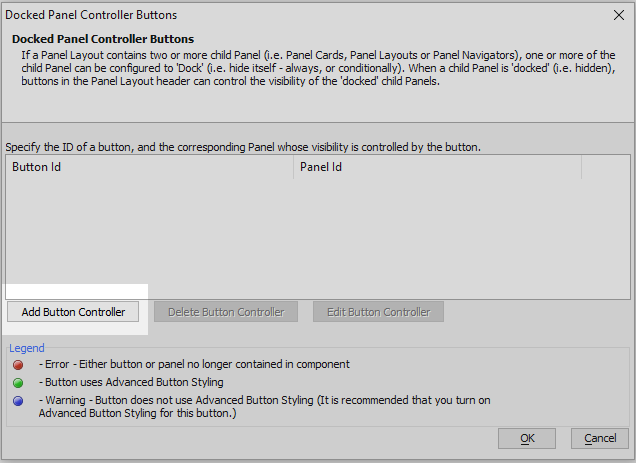Image resolution: width=636 pixels, height=463 pixels.
Task: Select the Button Id column header
Action: point(150,167)
